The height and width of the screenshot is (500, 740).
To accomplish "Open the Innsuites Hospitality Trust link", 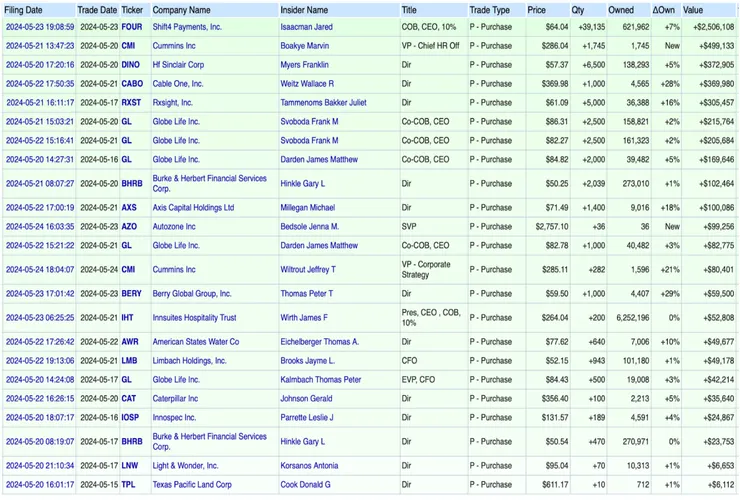I will [194, 318].
